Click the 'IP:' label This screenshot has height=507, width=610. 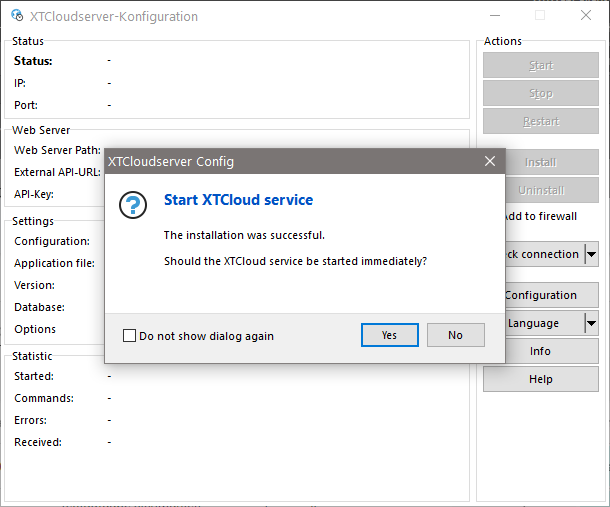pos(20,83)
